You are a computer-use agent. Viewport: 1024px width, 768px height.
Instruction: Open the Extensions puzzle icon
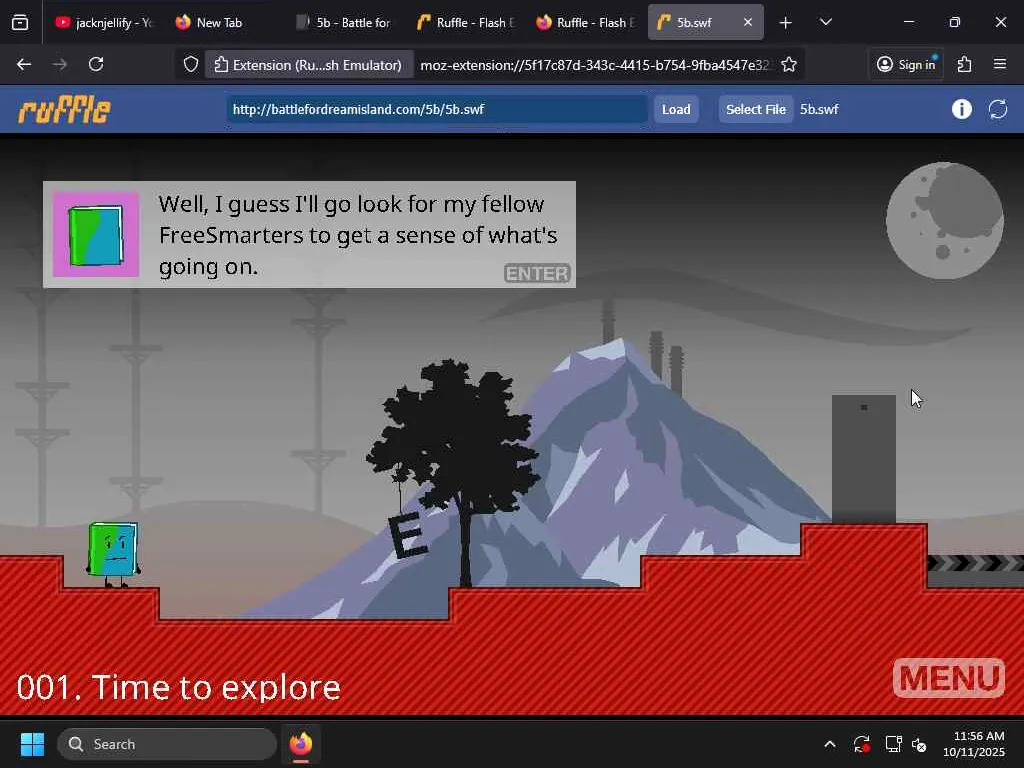click(x=964, y=65)
